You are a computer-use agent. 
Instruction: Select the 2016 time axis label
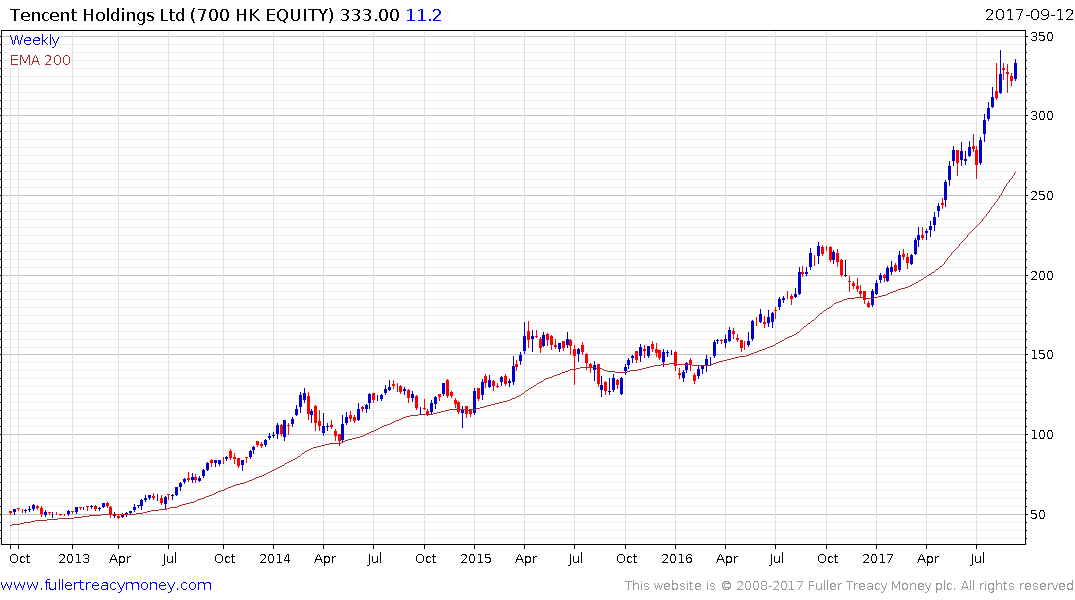(x=677, y=558)
